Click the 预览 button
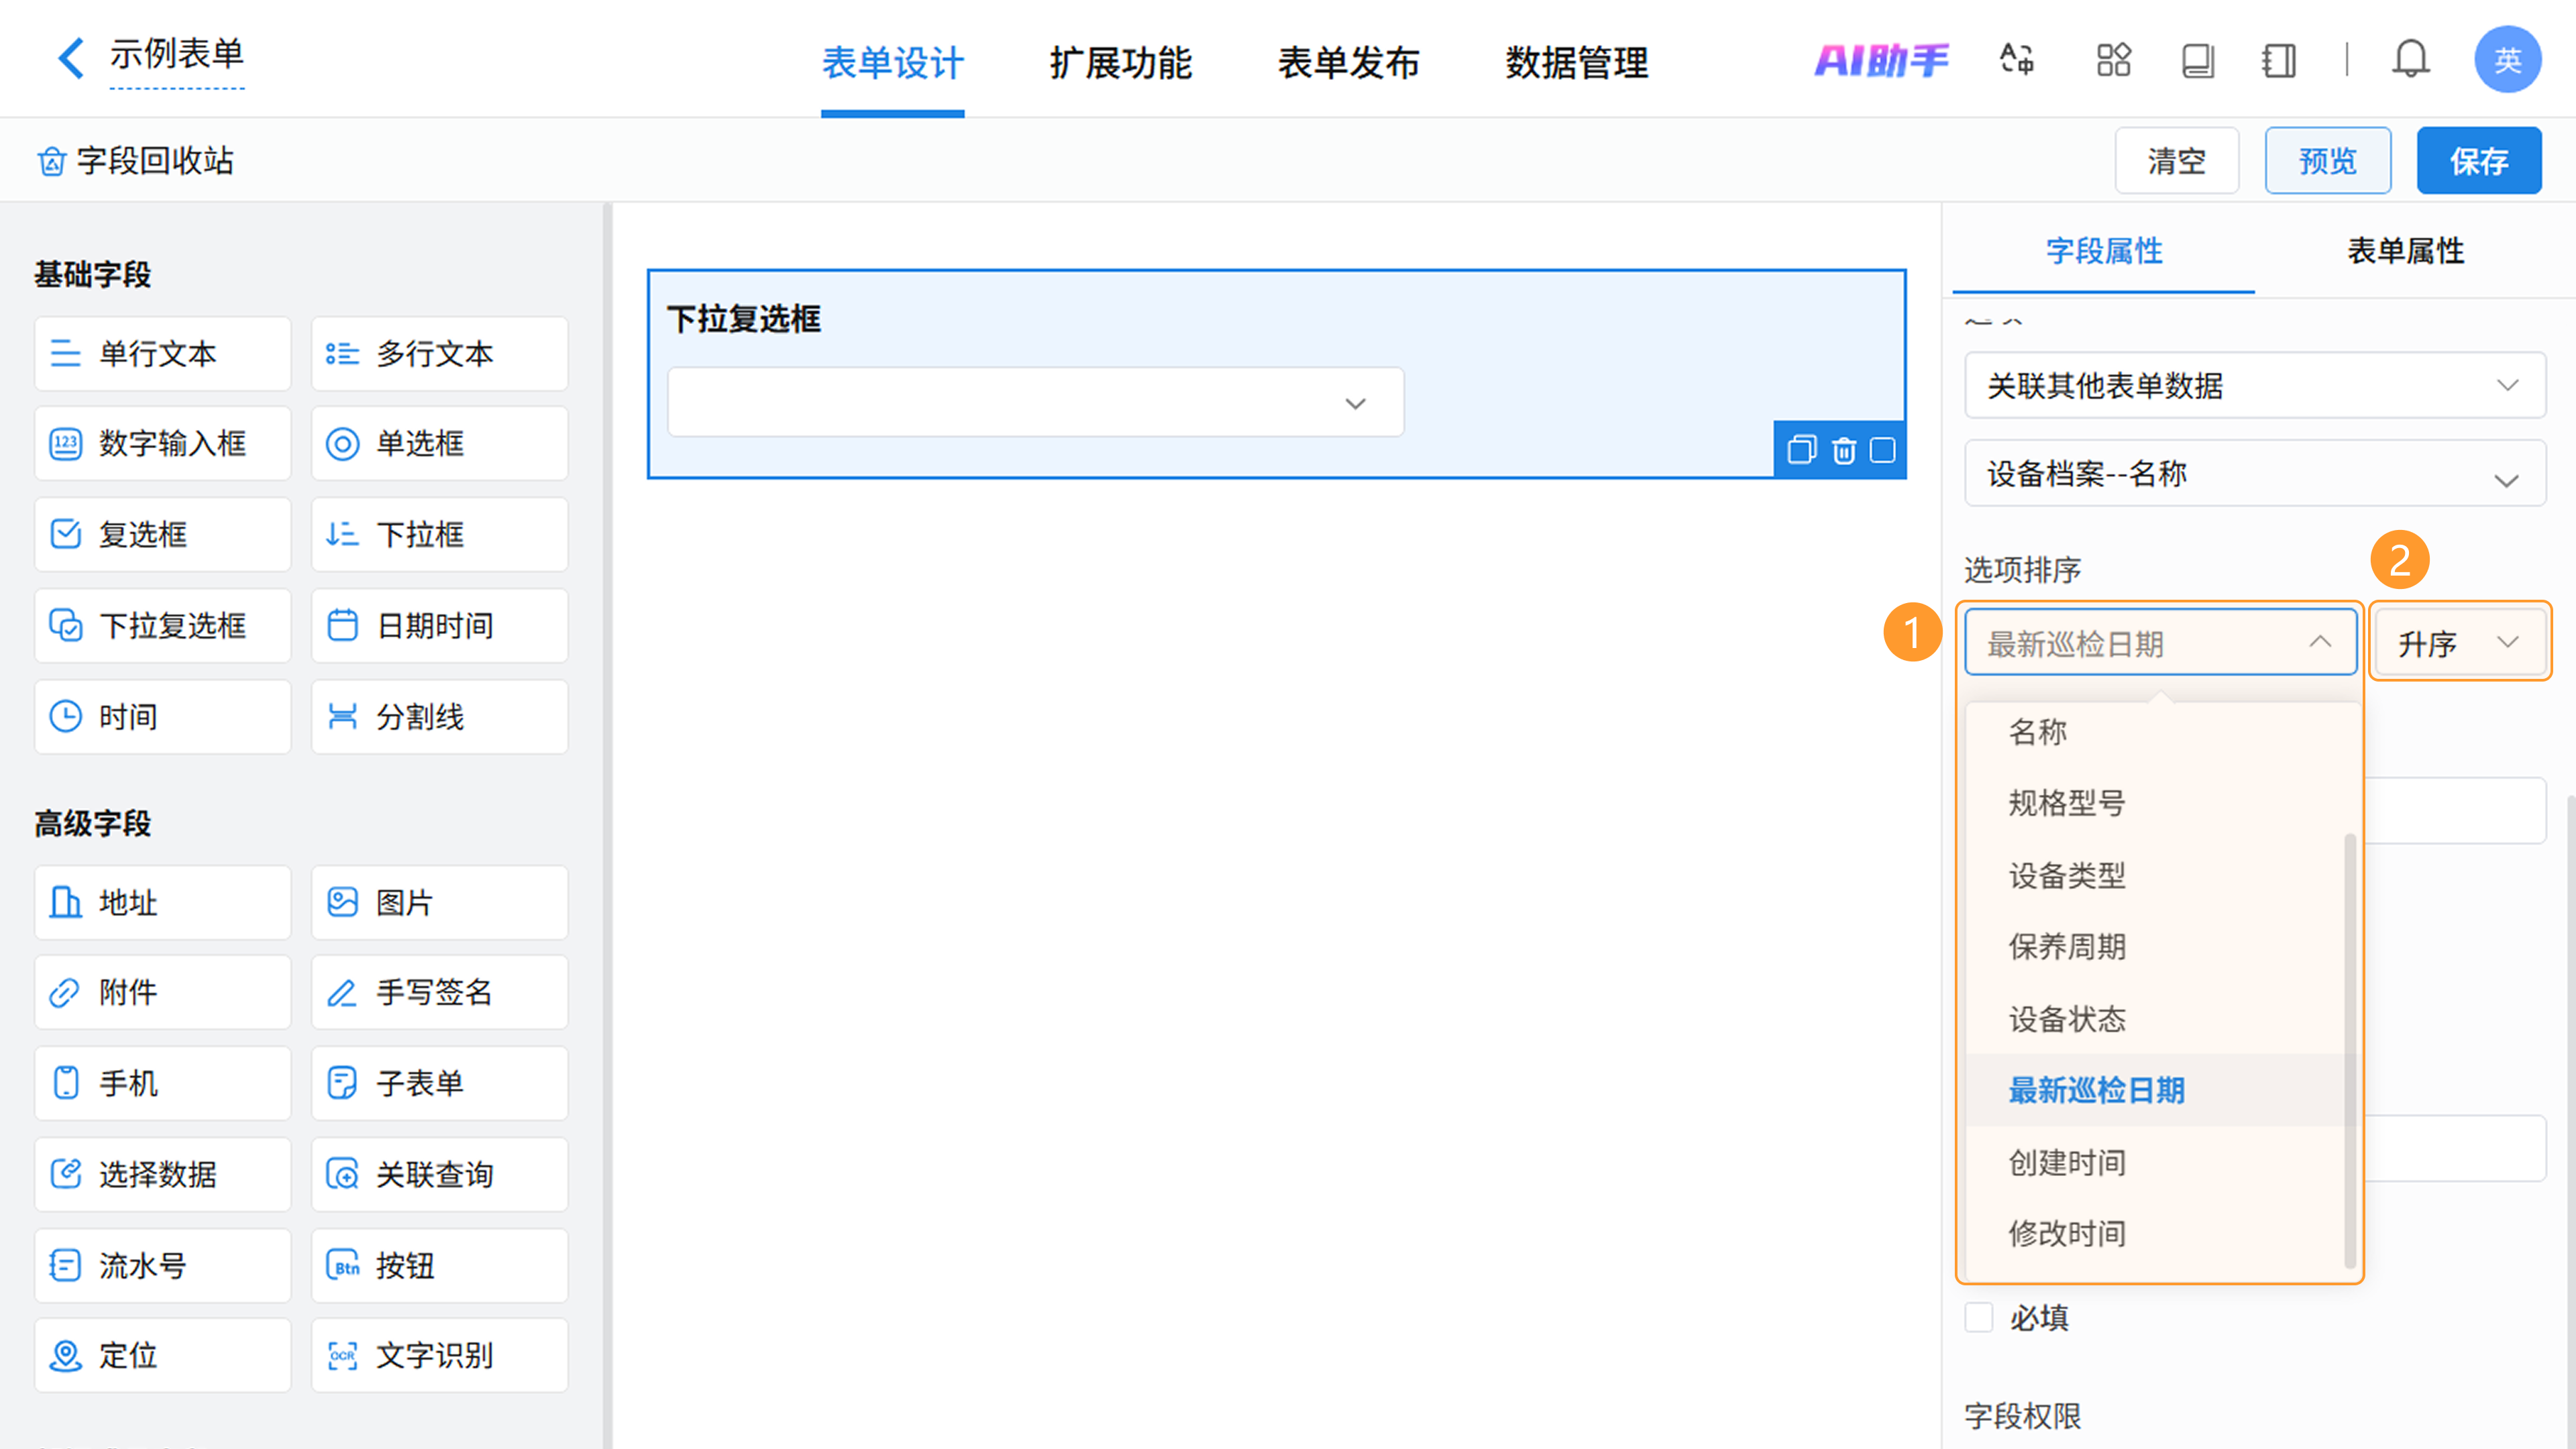The width and height of the screenshot is (2576, 1449). tap(2327, 161)
